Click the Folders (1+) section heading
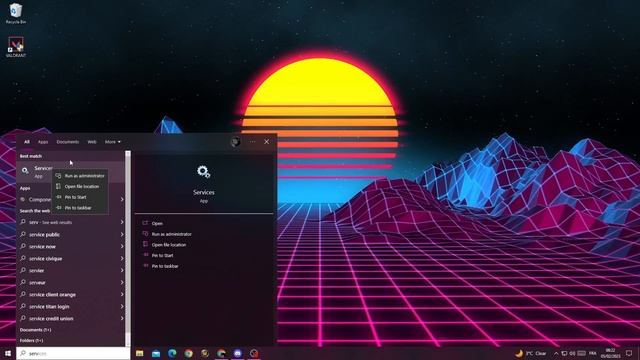Viewport: 640px width, 360px height. coord(31,340)
